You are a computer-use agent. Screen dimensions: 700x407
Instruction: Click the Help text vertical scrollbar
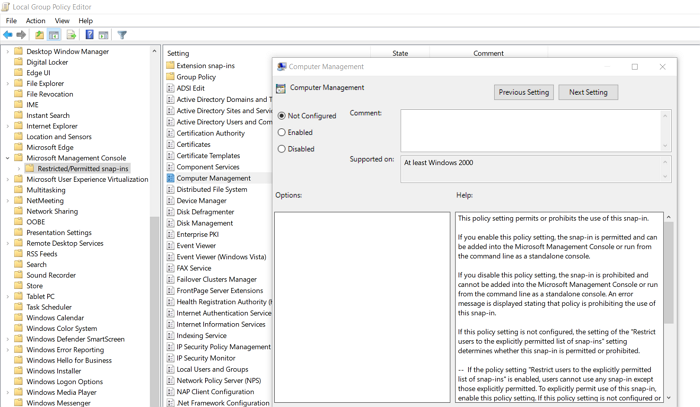pos(669,300)
